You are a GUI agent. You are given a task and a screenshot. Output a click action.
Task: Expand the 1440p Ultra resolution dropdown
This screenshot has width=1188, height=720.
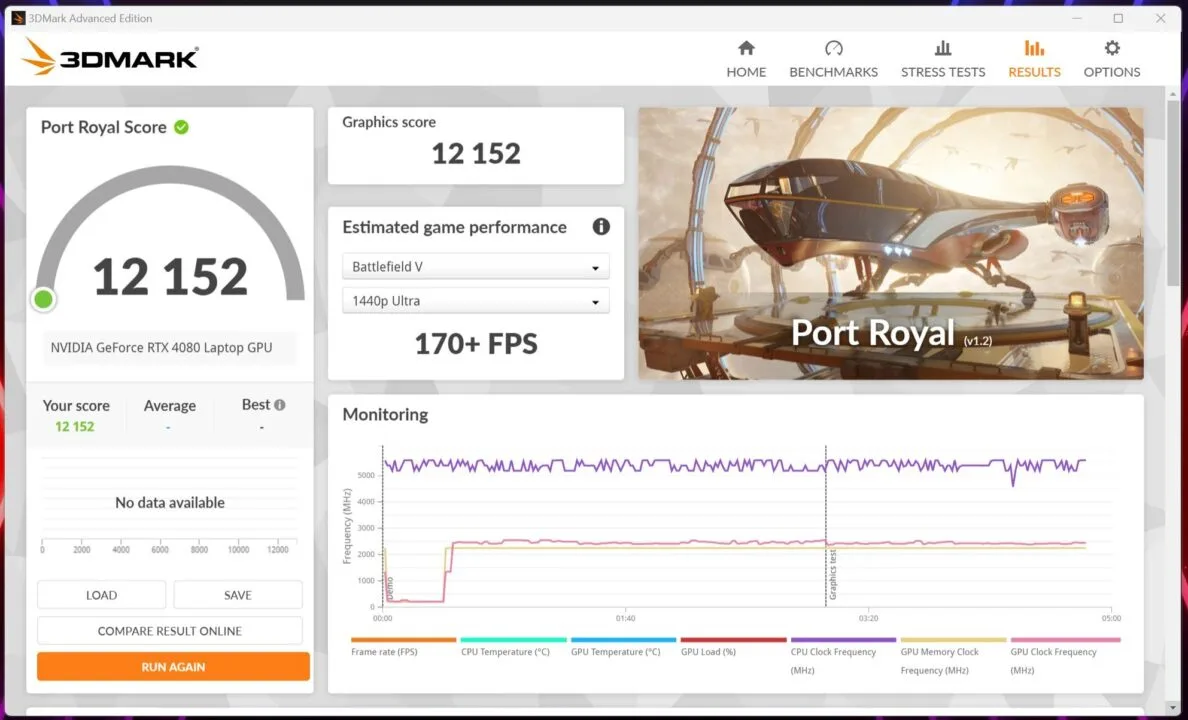[x=476, y=301]
